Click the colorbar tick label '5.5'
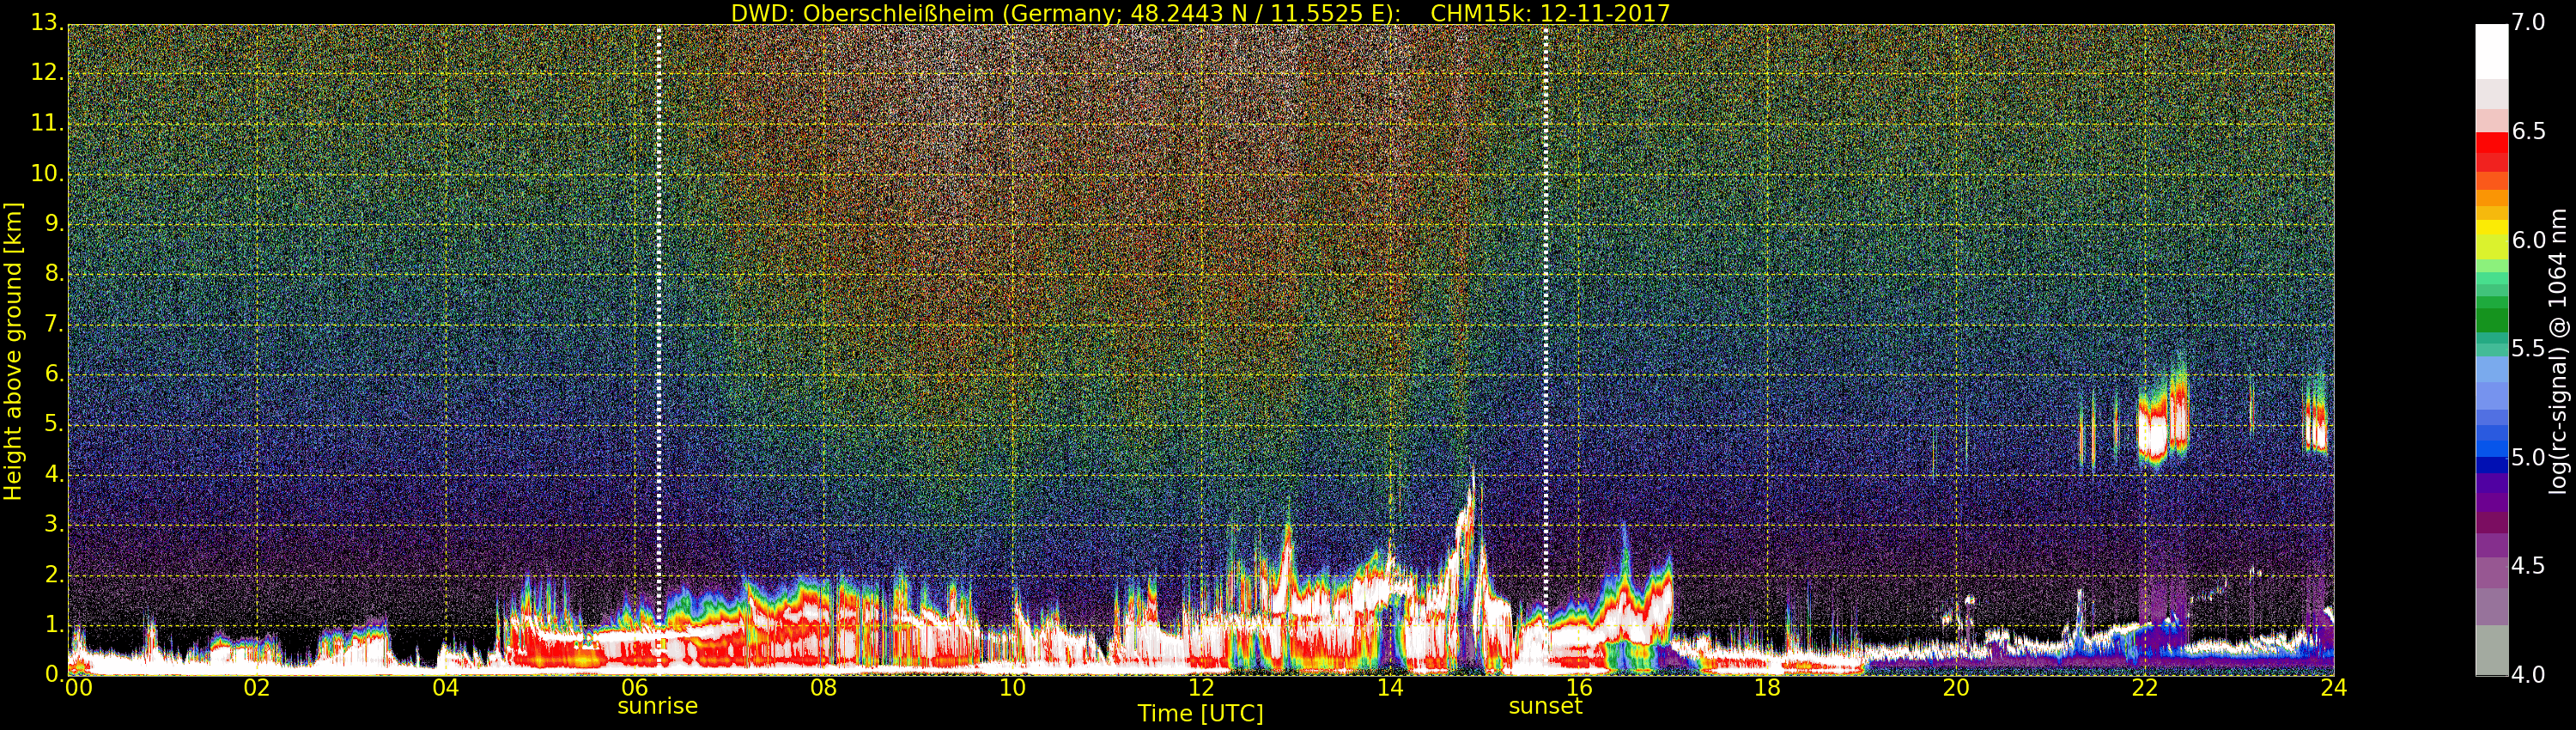Viewport: 2576px width, 730px height. click(2530, 349)
